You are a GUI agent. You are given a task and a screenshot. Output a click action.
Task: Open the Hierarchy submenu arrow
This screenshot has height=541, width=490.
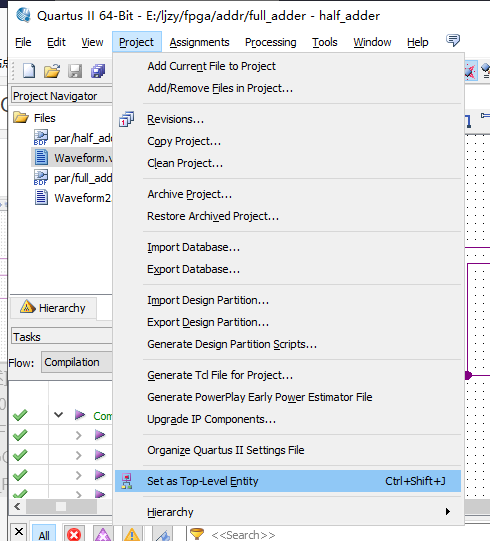pos(448,511)
